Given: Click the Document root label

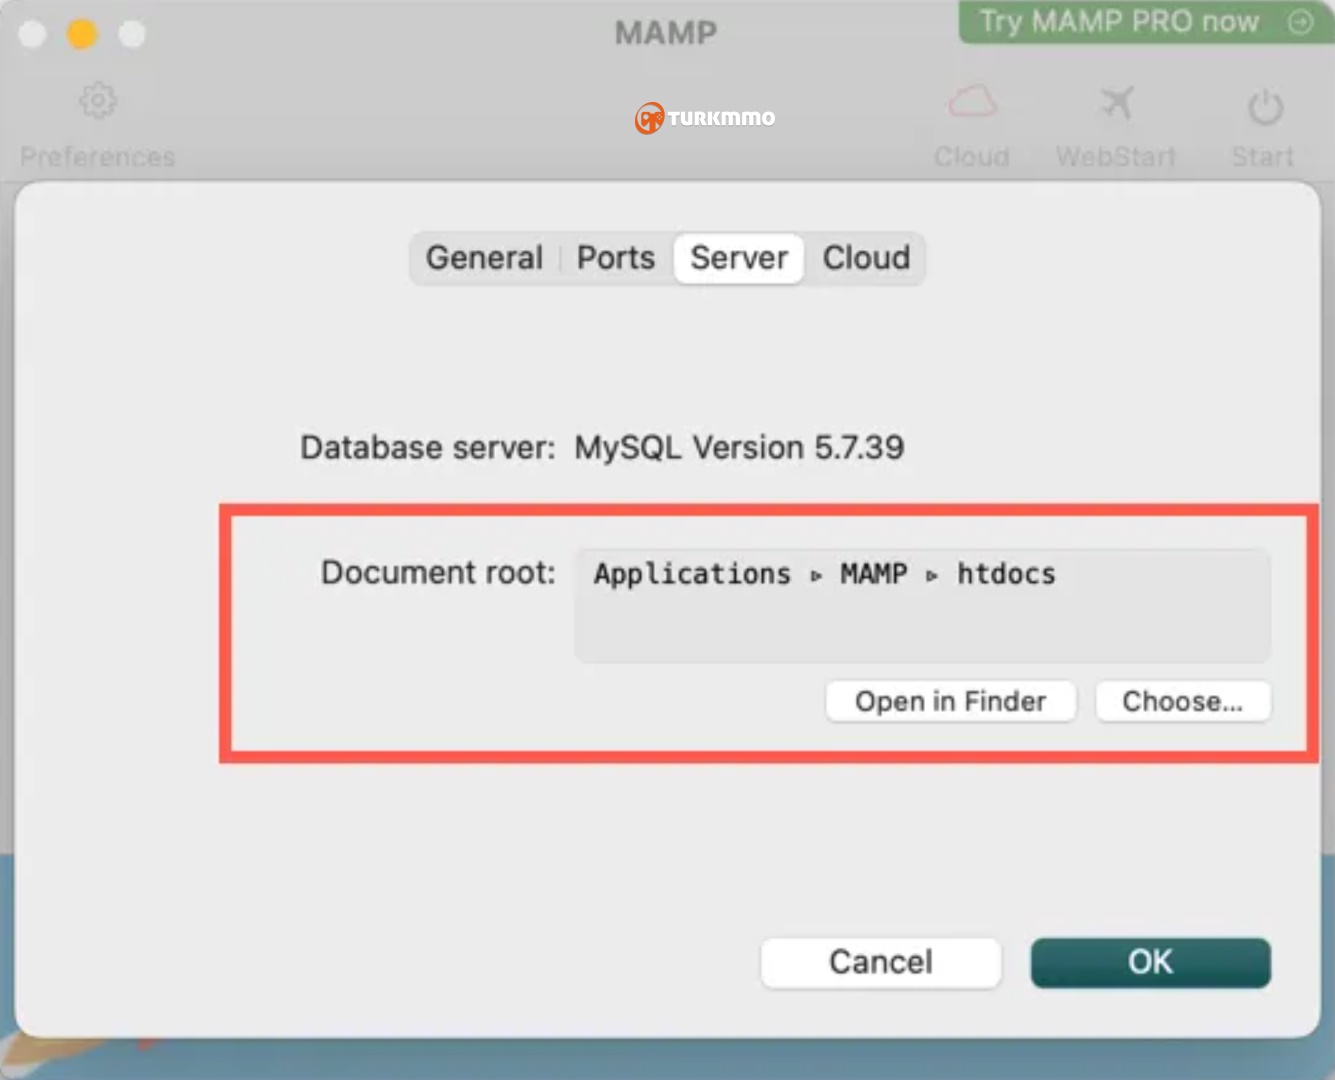Looking at the screenshot, I should click(x=438, y=572).
